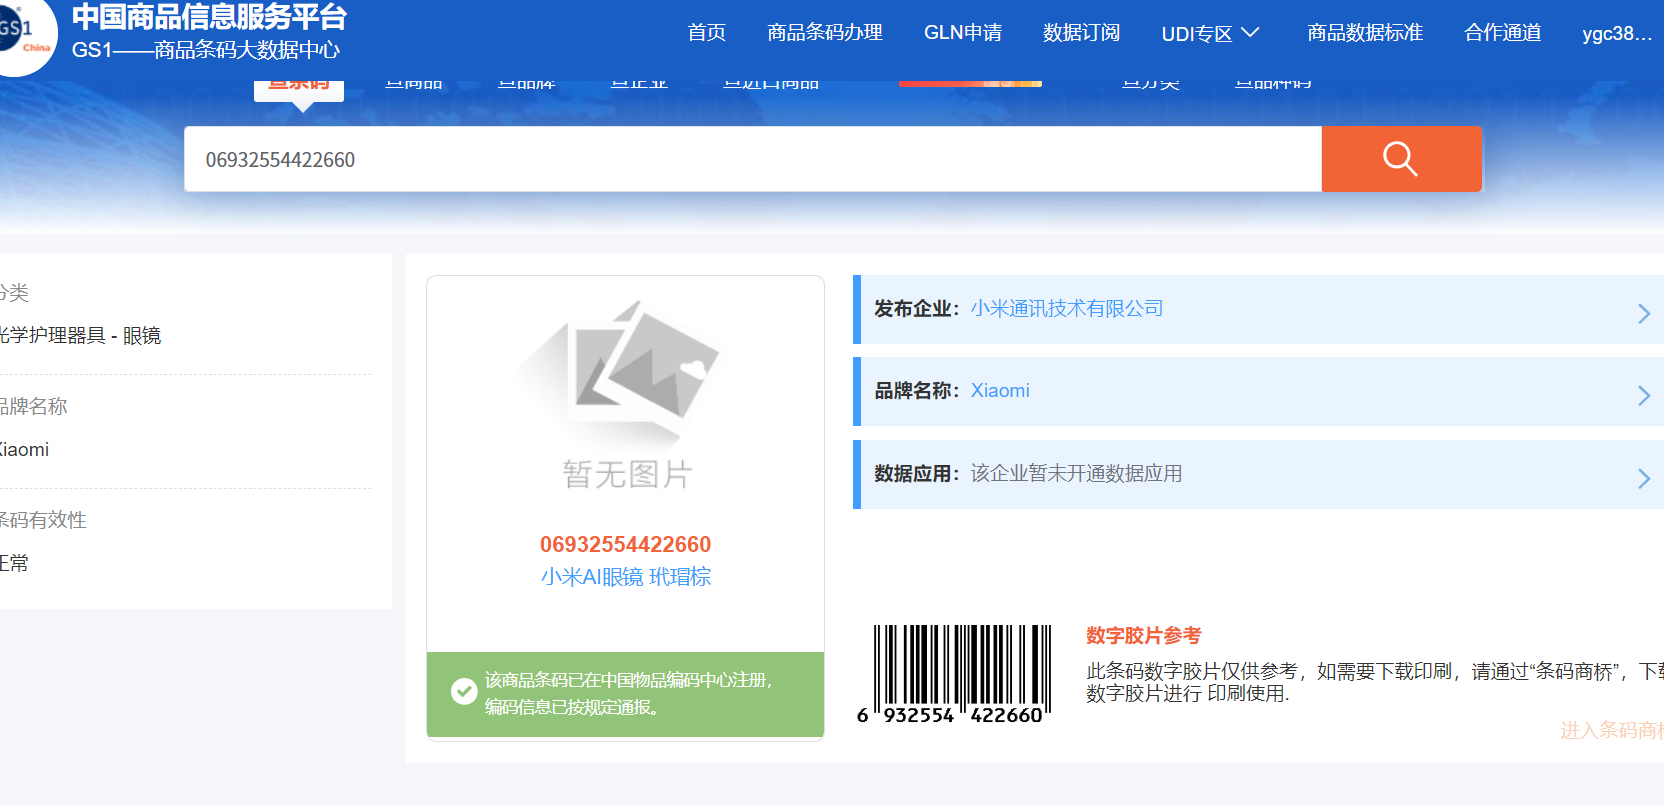Open 商品数据标准 menu item
The width and height of the screenshot is (1664, 805).
coord(1365,32)
